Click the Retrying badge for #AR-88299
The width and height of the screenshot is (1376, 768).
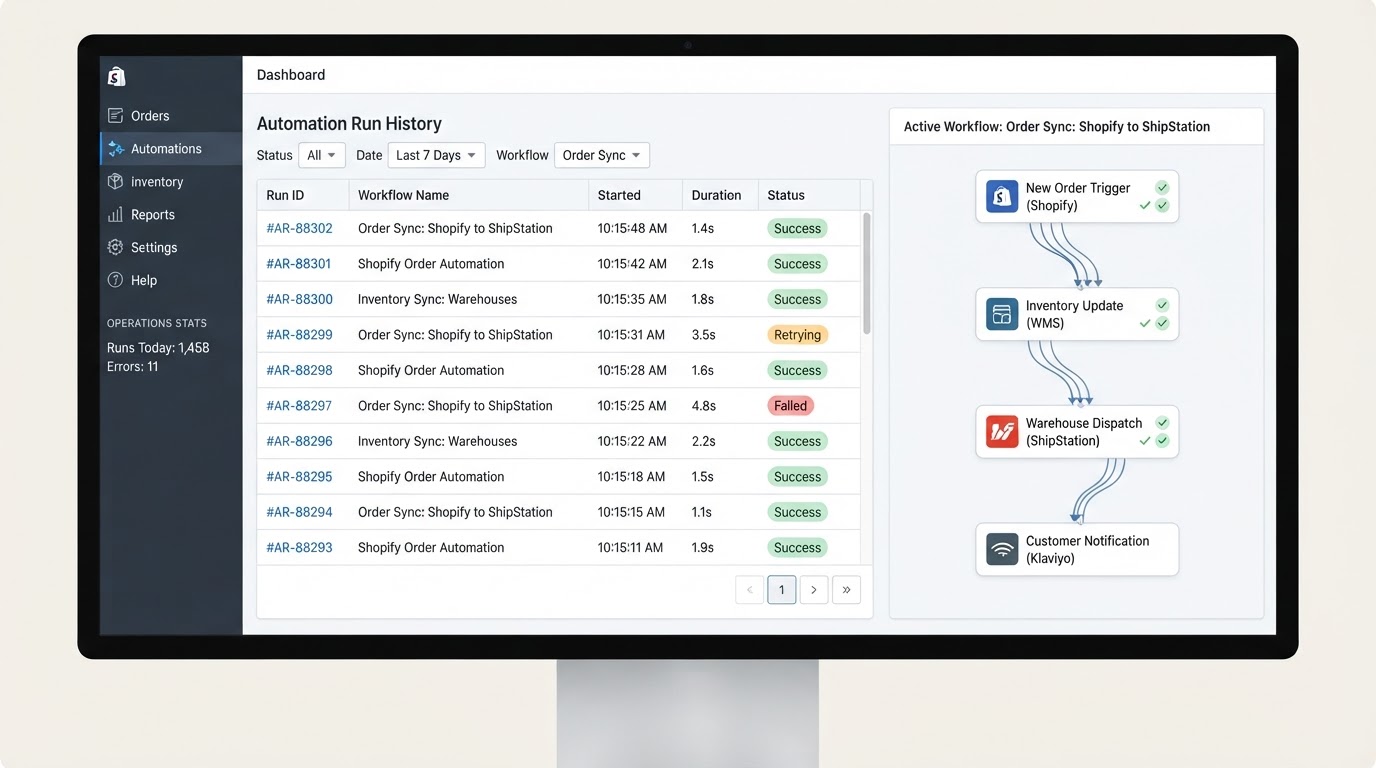797,335
